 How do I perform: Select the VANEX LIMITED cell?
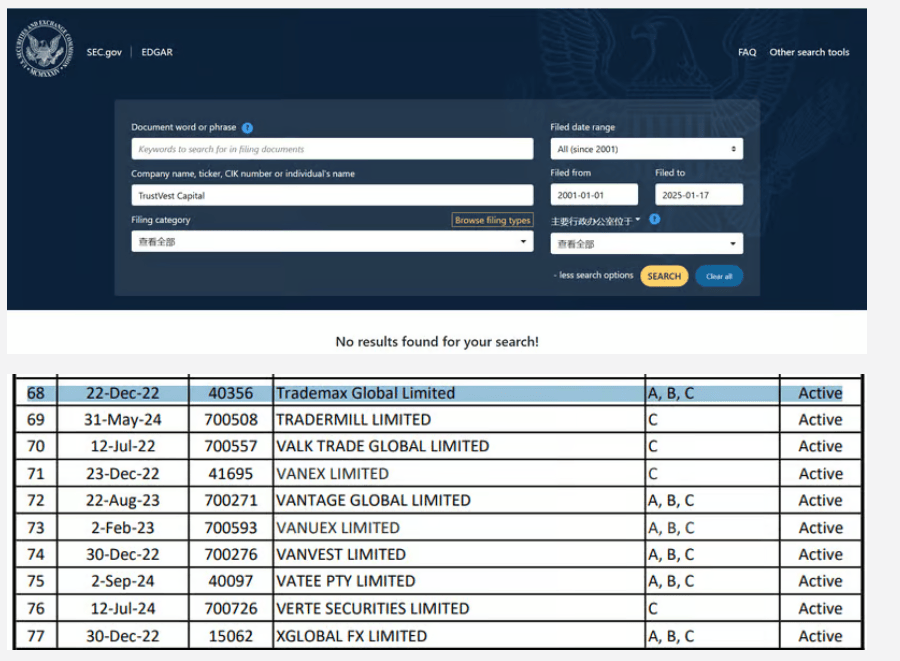pyautogui.click(x=459, y=473)
